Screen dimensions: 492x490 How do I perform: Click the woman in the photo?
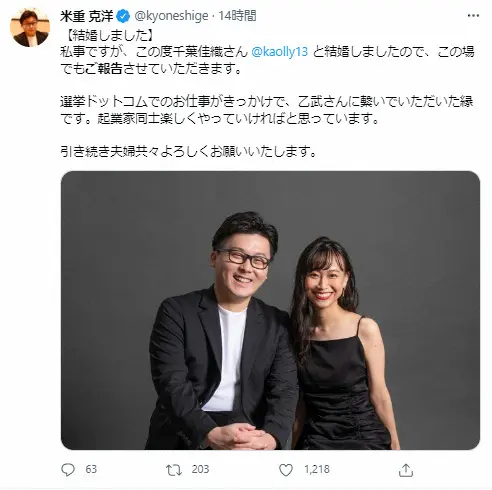coord(343,343)
